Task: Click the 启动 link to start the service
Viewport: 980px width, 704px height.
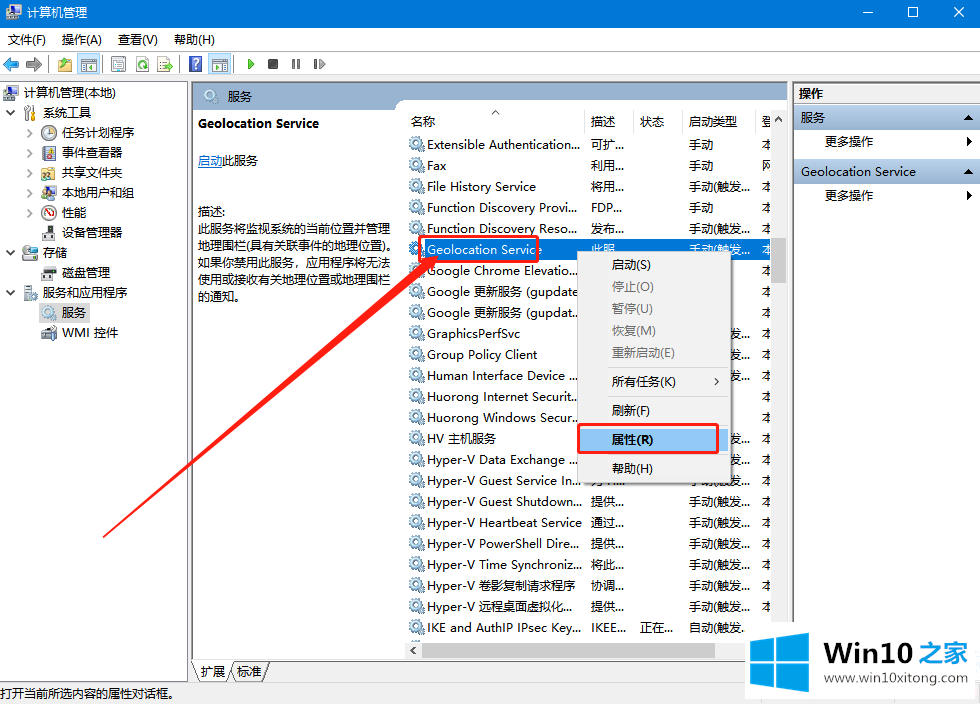Action: point(209,161)
